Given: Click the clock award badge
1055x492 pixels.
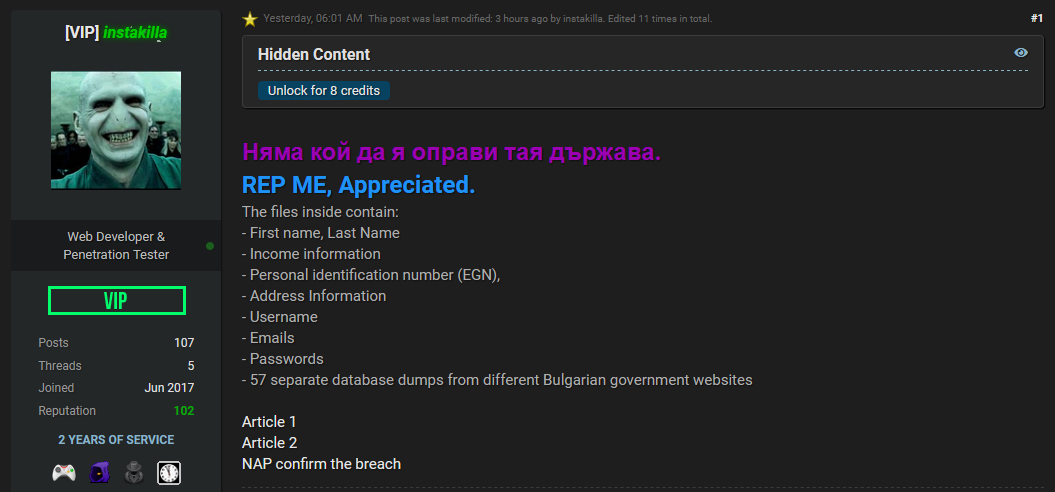Looking at the screenshot, I should tap(169, 473).
